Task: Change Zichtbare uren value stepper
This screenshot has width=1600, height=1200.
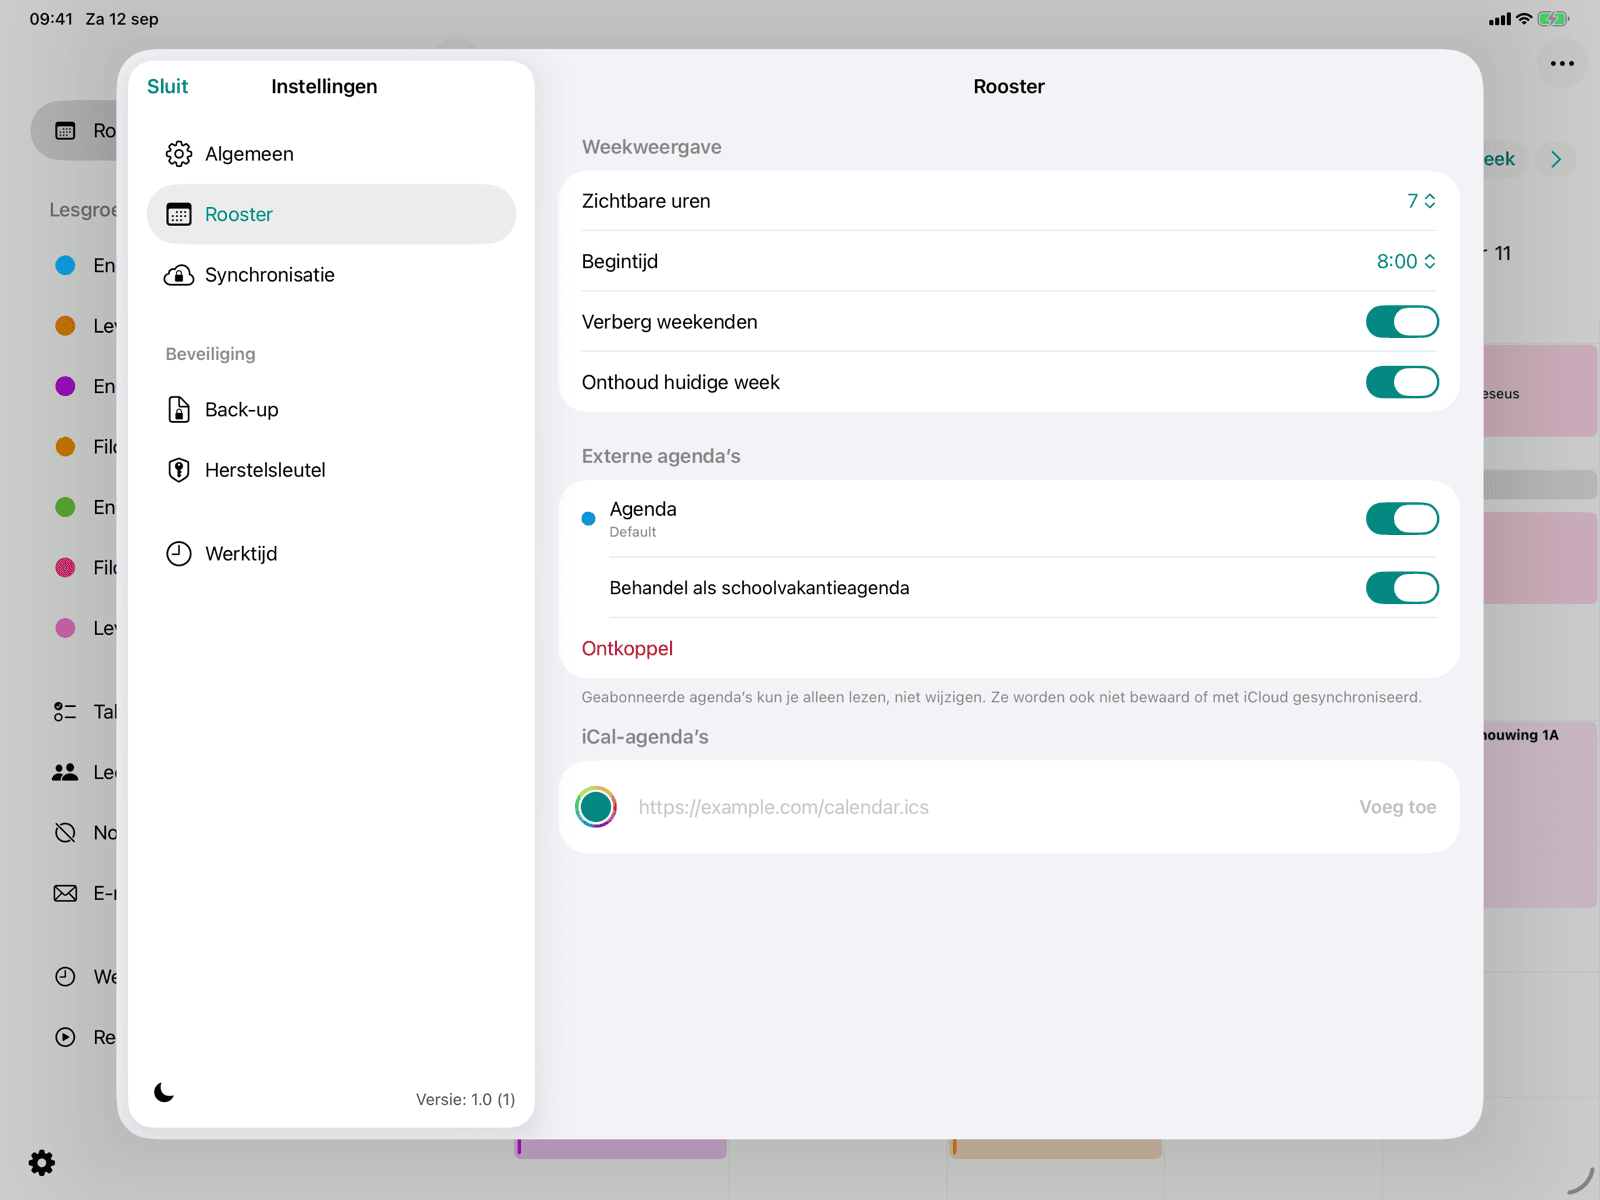Action: point(1421,201)
